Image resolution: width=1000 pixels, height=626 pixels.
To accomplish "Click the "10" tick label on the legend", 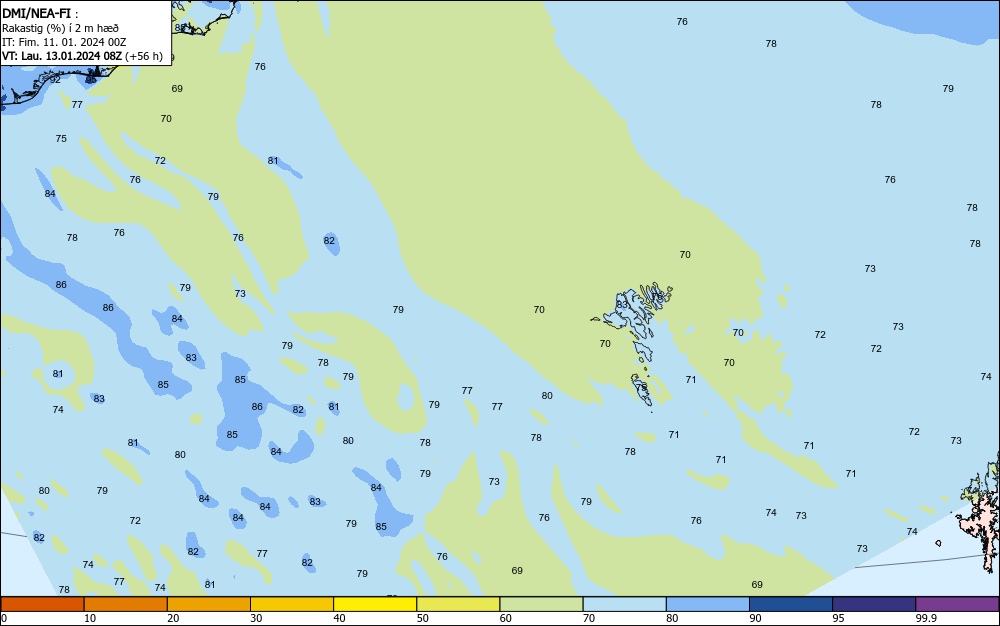I will [x=90, y=618].
